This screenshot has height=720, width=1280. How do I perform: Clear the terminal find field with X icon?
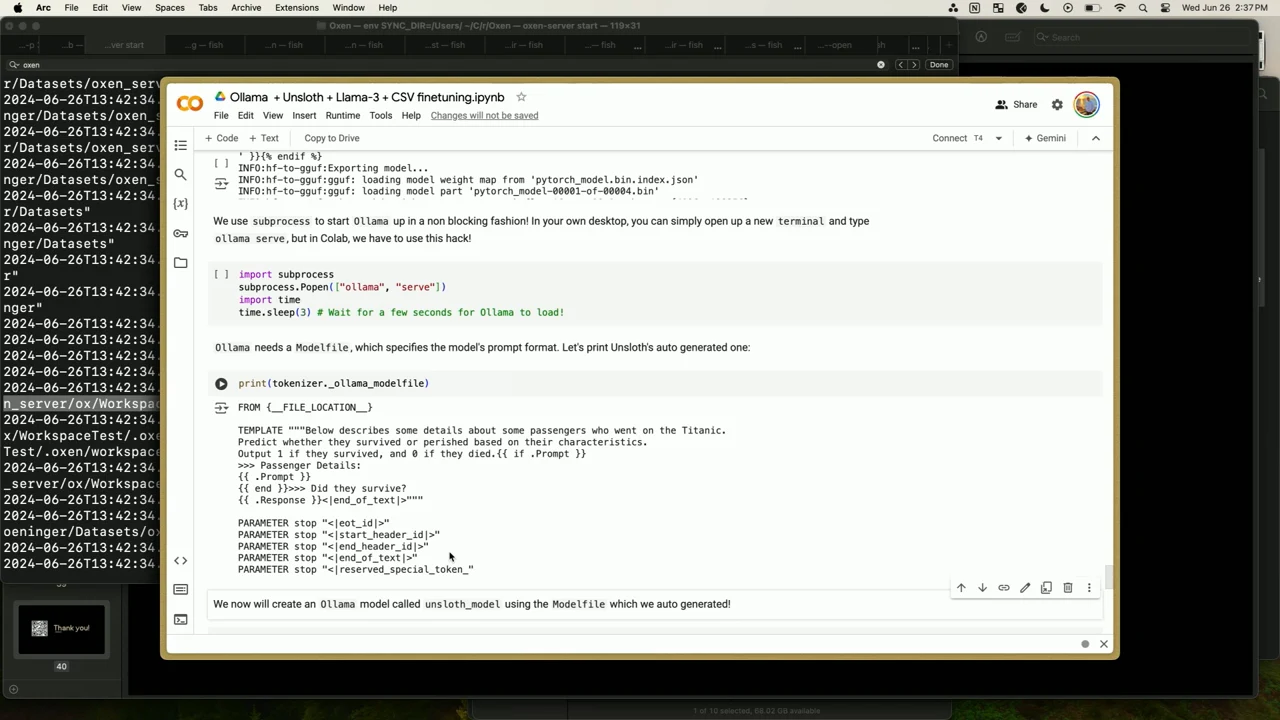click(881, 65)
